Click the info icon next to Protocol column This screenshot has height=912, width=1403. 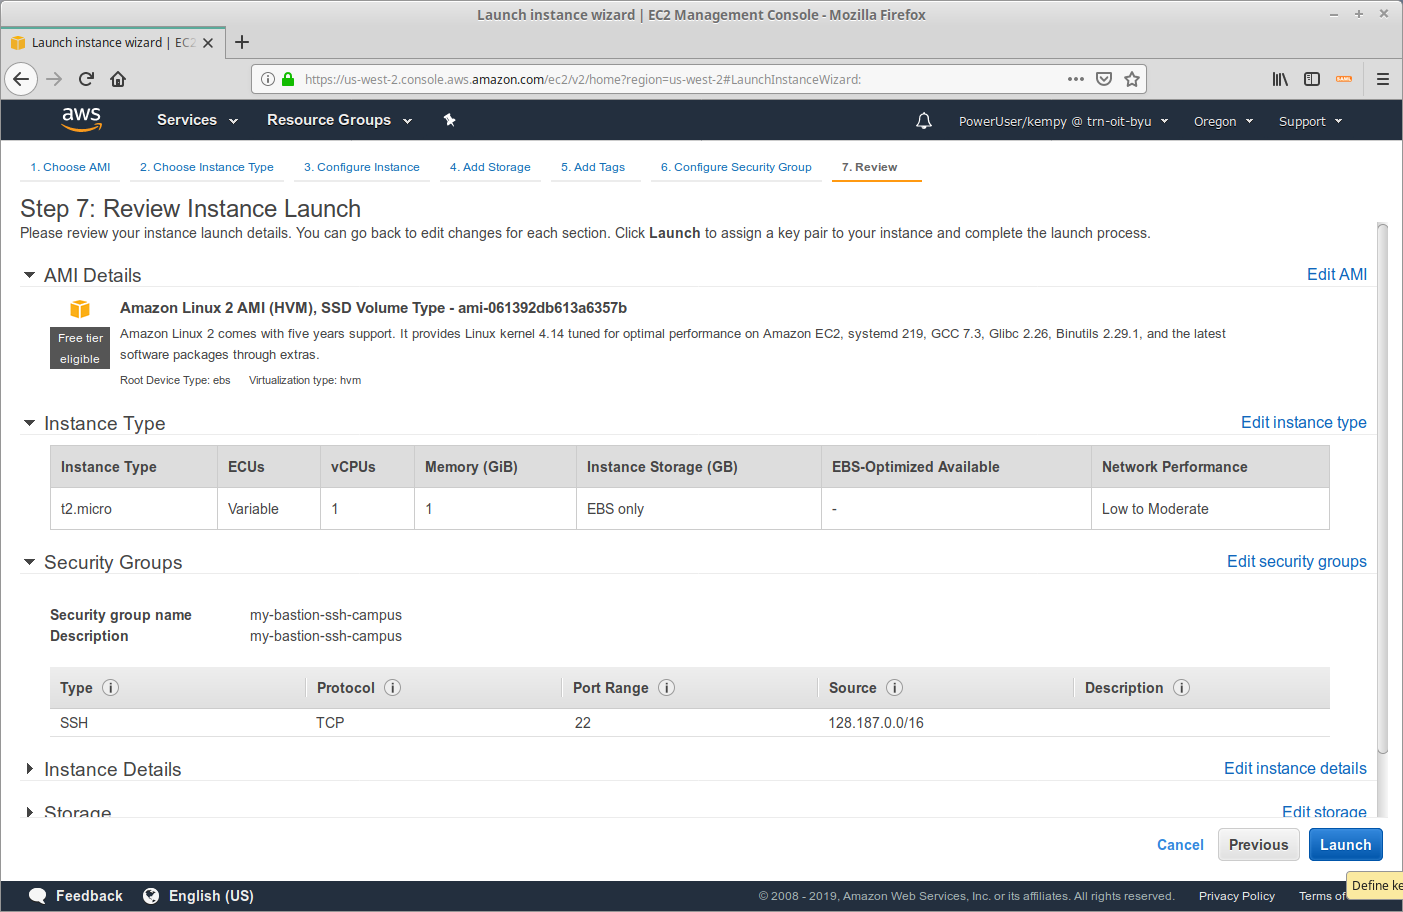point(393,687)
